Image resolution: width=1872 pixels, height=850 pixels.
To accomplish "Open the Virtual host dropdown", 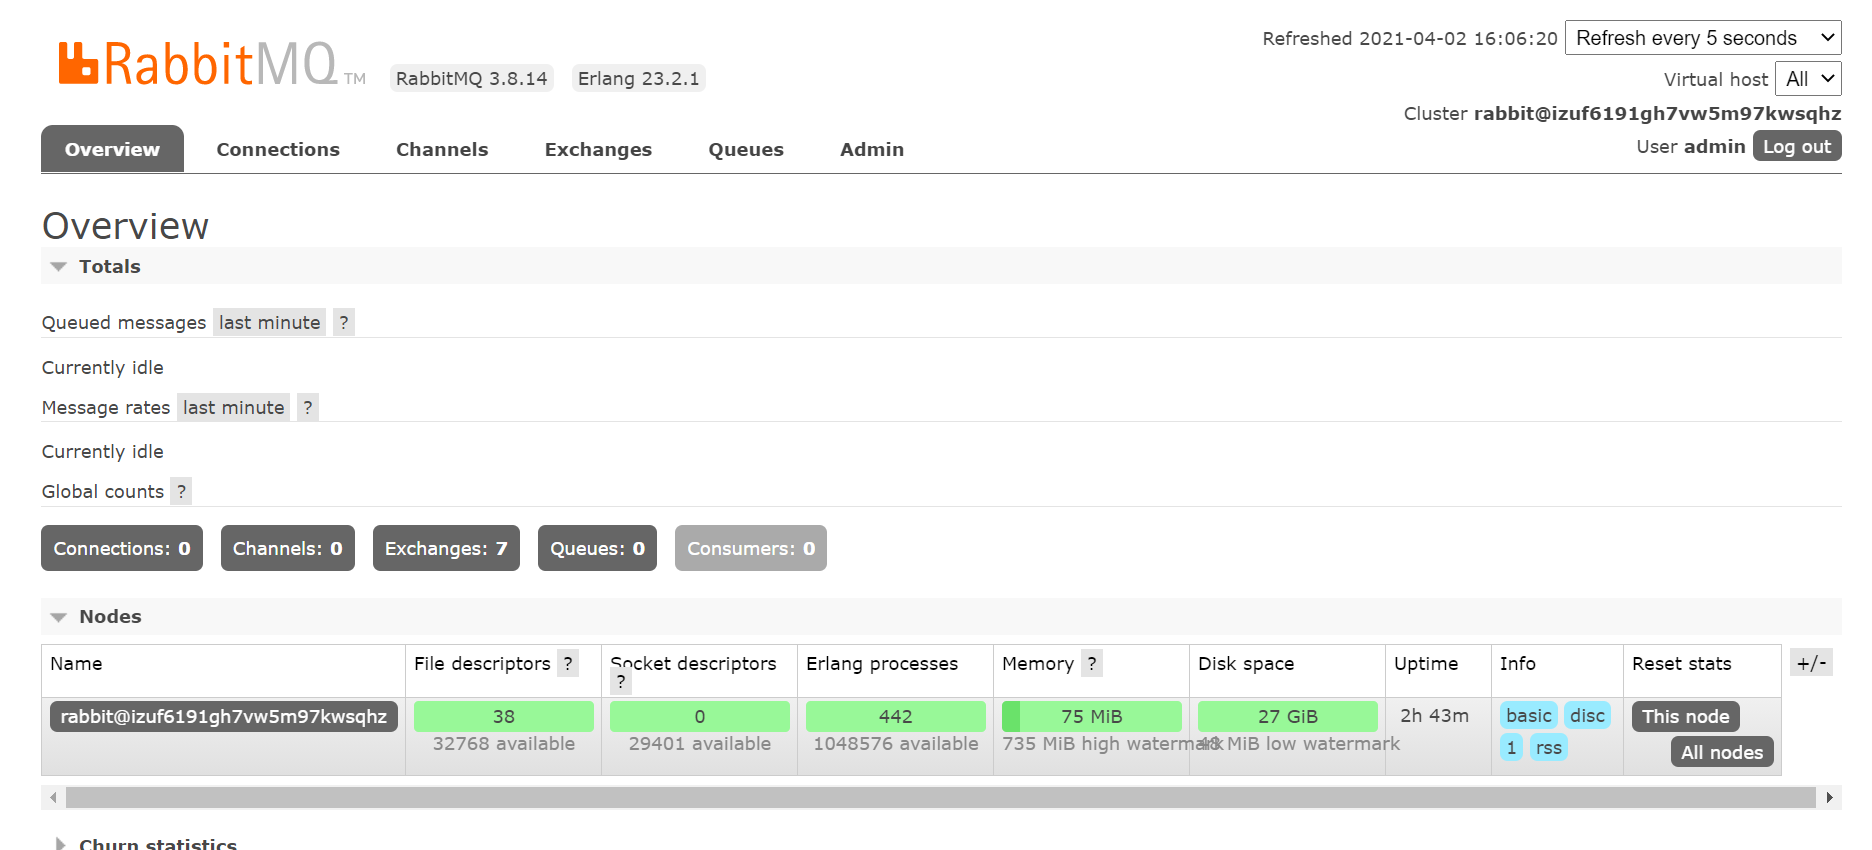I will [x=1808, y=79].
